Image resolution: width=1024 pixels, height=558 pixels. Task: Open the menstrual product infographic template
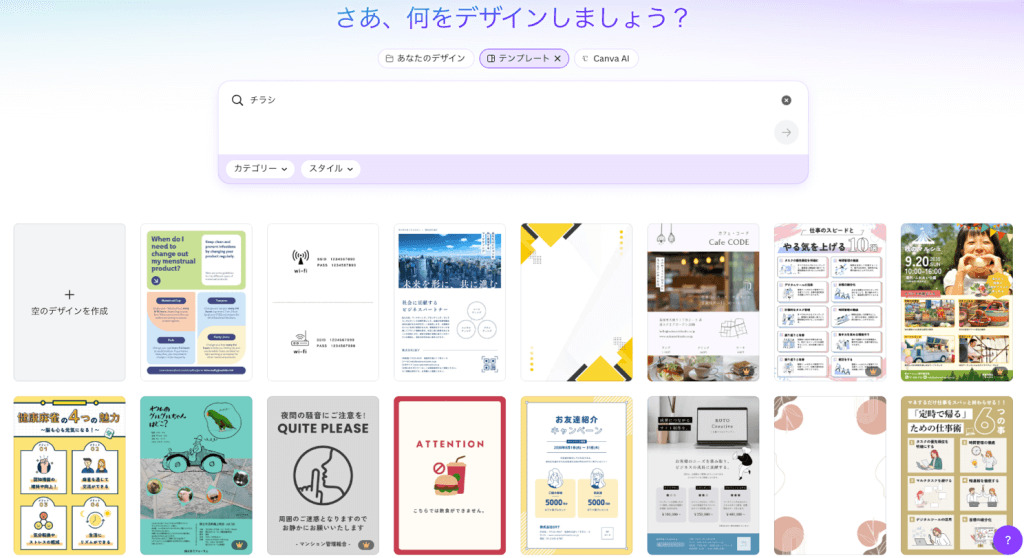(196, 302)
